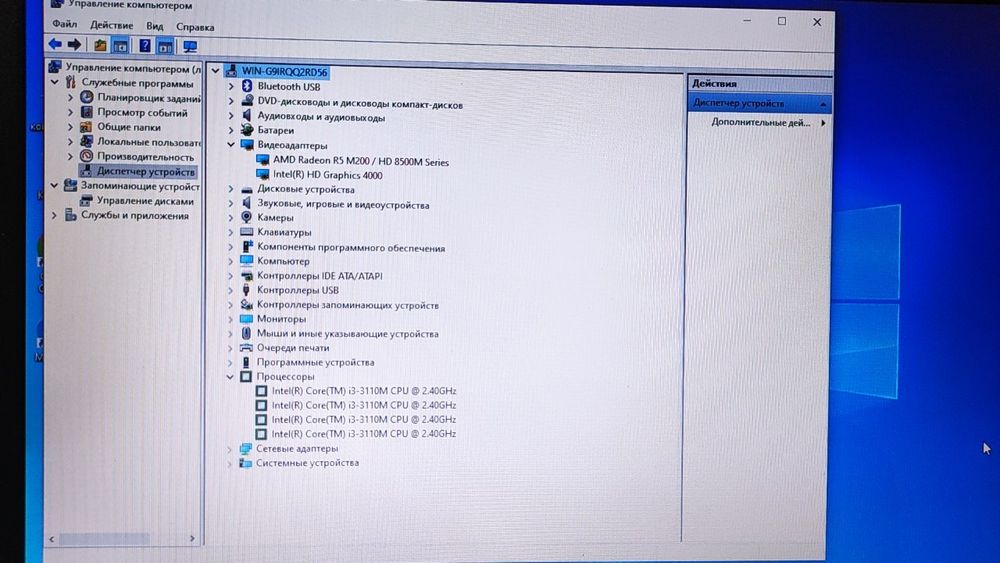This screenshot has height=563, width=1000.
Task: Expand the Bluetooth USB node
Action: [x=232, y=86]
